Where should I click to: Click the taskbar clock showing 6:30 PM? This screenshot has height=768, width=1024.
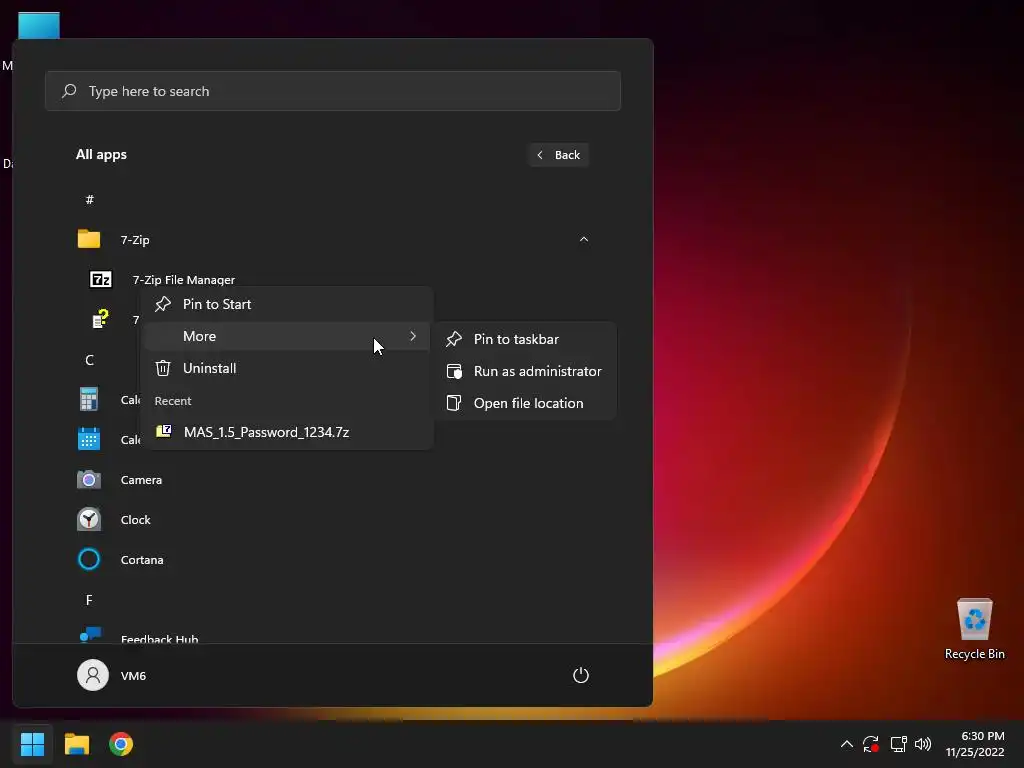point(975,744)
